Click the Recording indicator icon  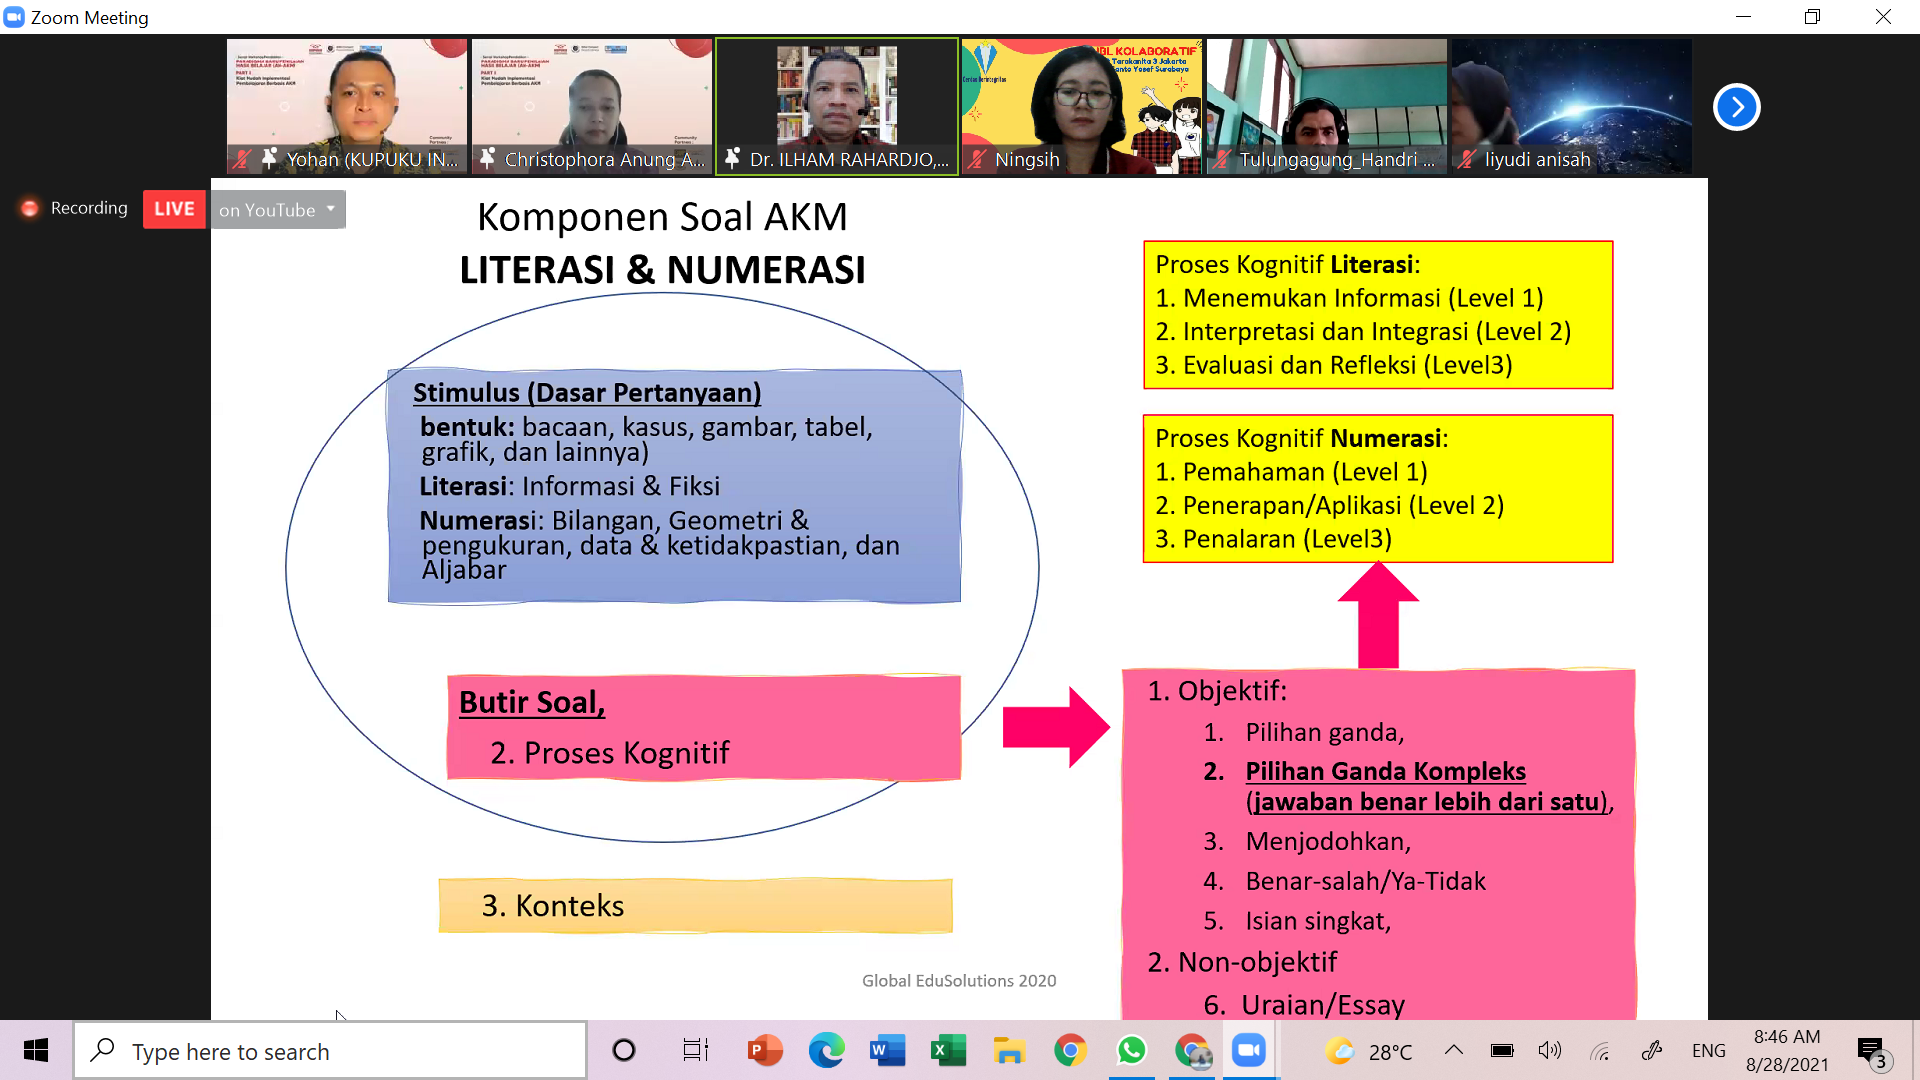(x=30, y=208)
